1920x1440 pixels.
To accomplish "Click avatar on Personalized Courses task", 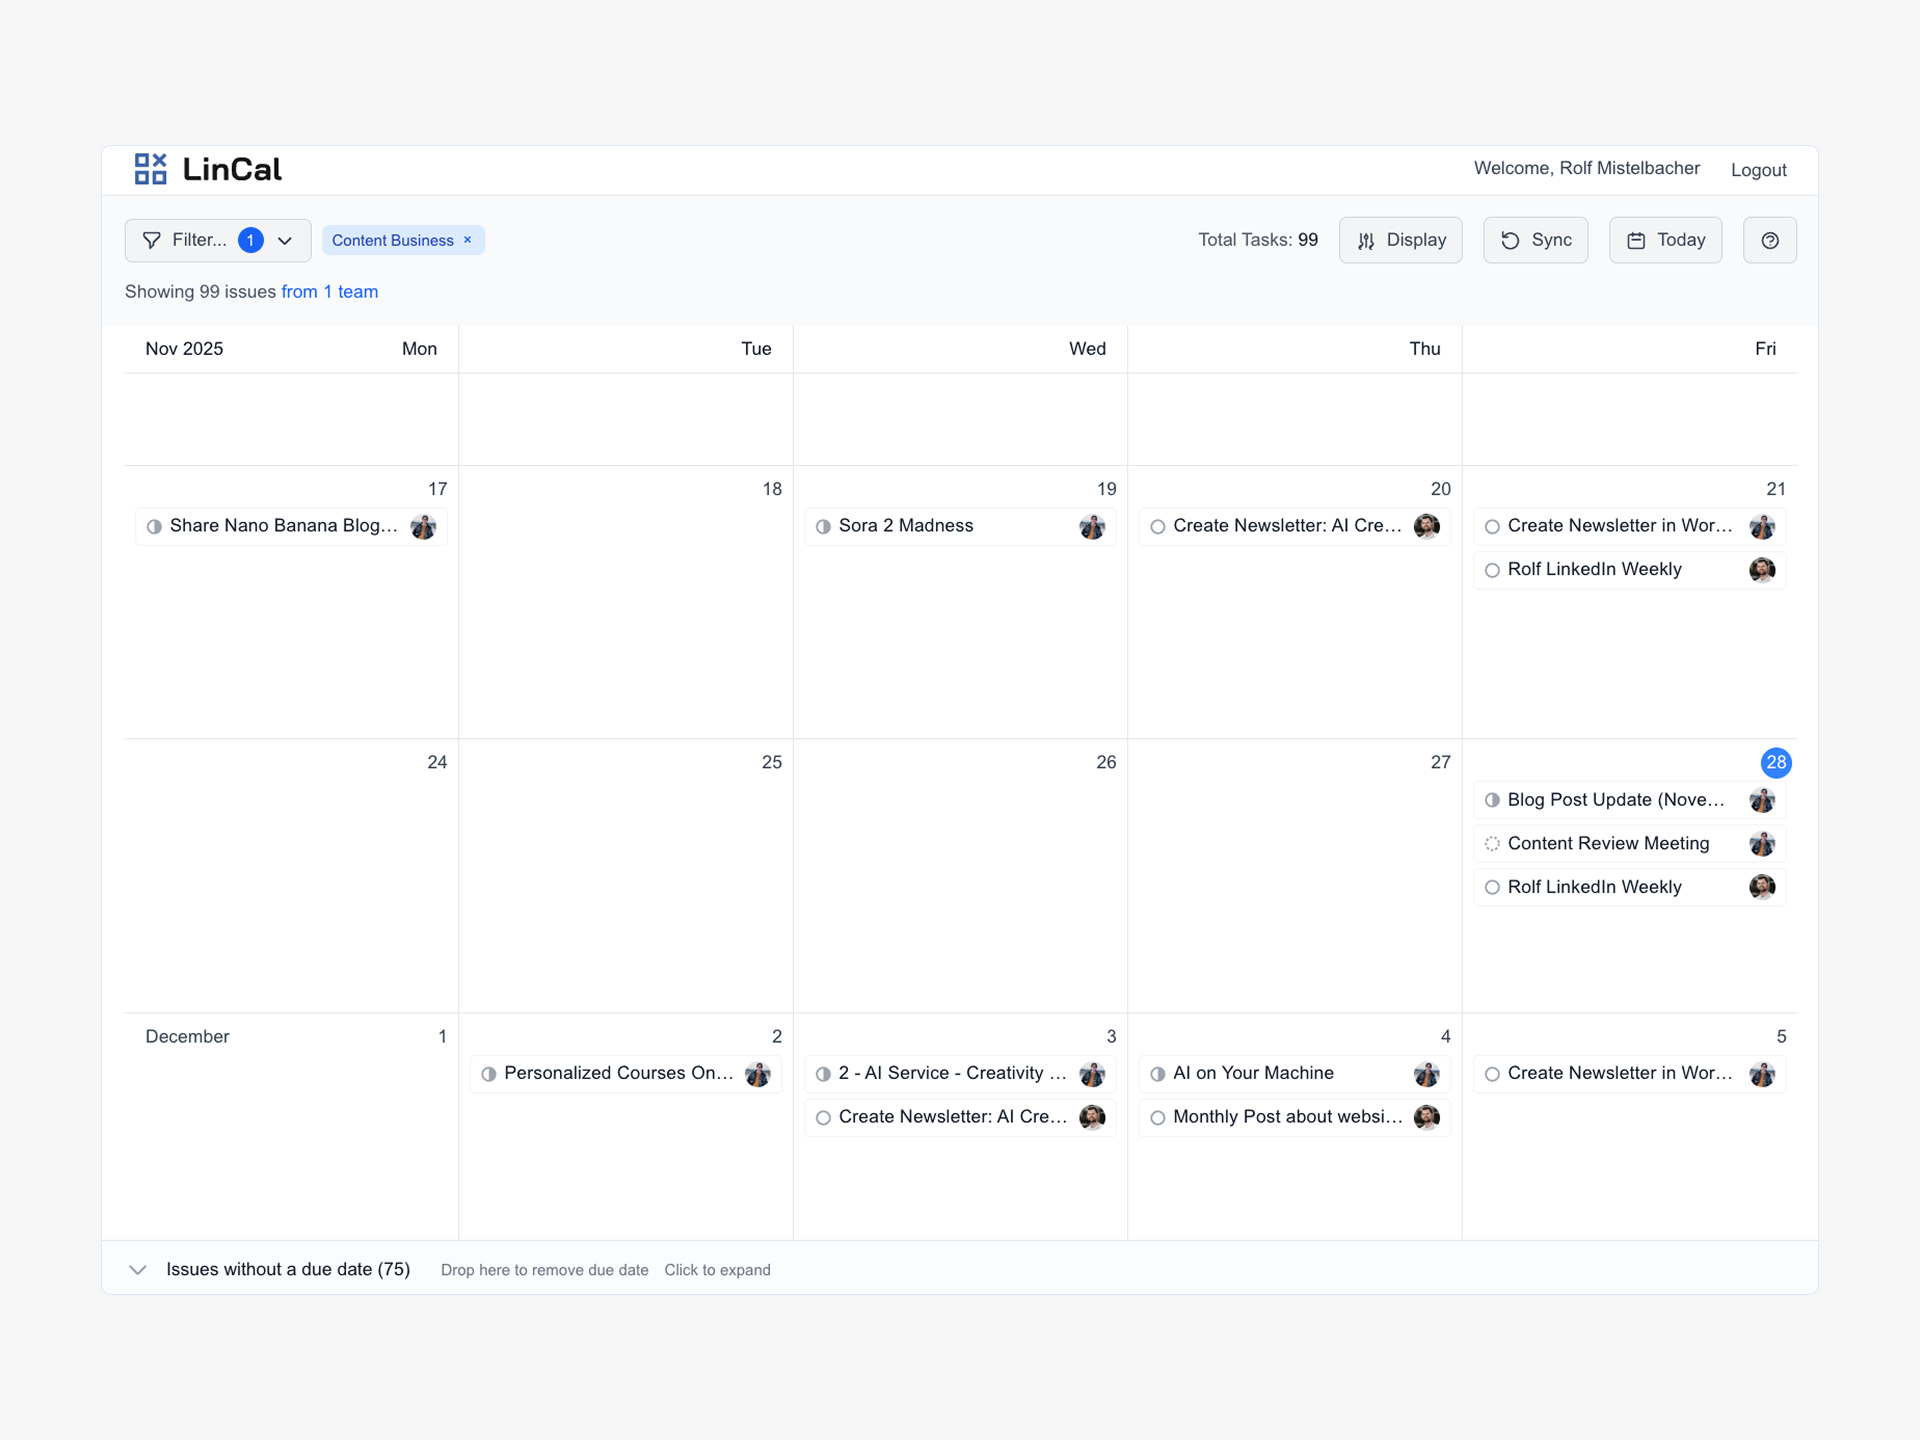I will point(757,1074).
